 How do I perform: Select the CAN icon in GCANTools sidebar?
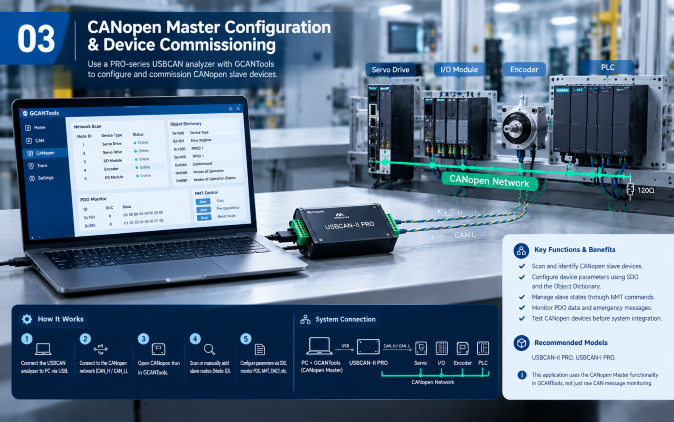coord(29,141)
